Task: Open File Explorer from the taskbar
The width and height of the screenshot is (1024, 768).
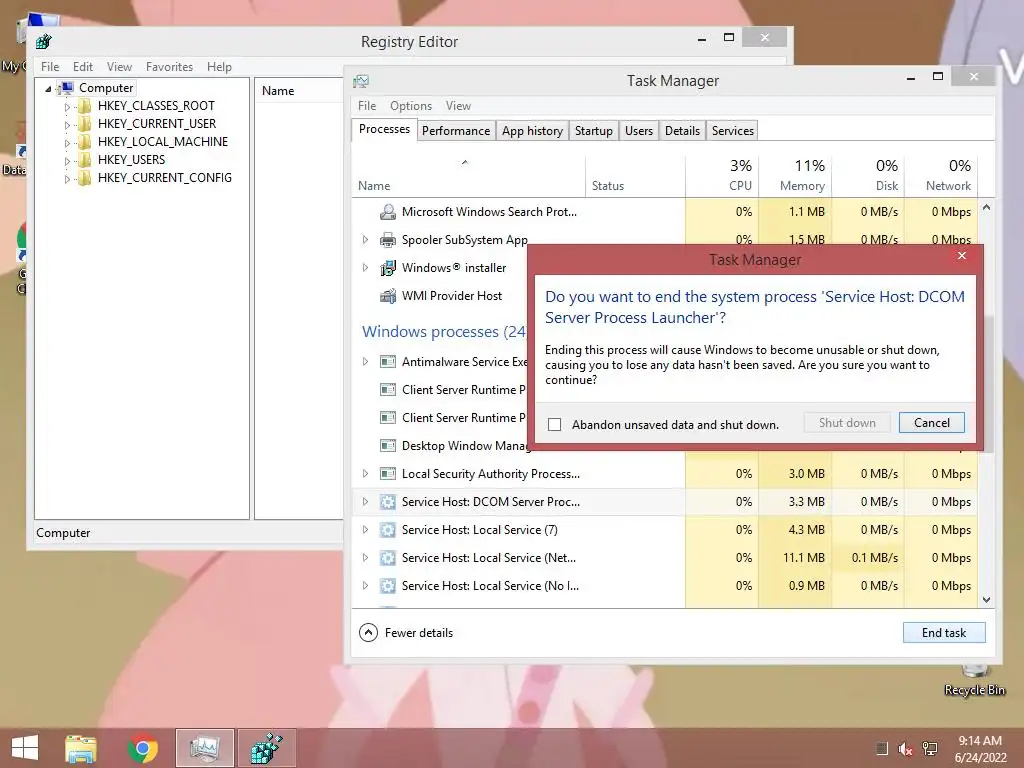Action: [x=81, y=748]
